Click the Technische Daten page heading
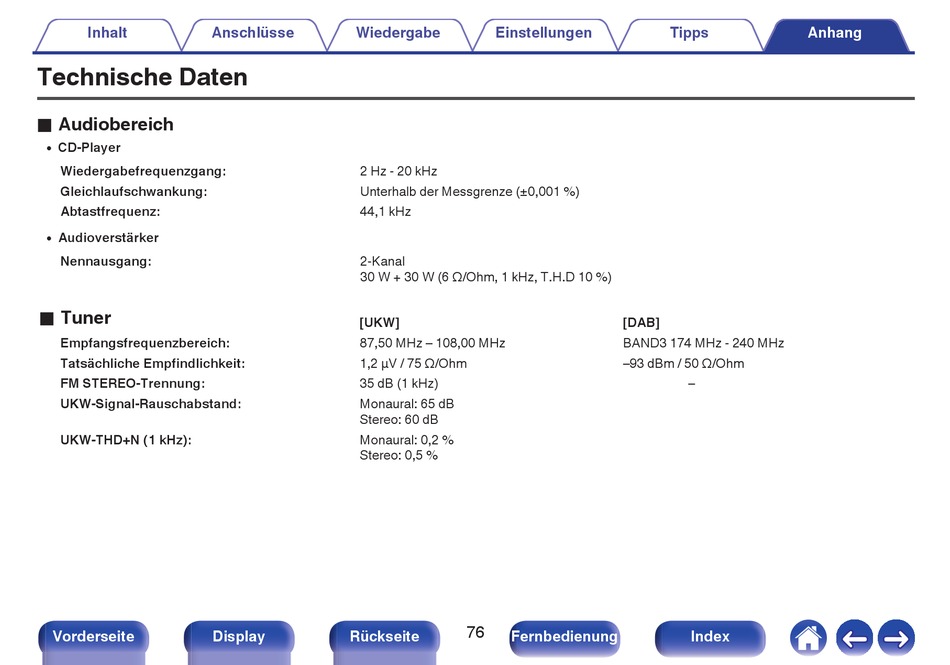This screenshot has width=950, height=665. [142, 78]
